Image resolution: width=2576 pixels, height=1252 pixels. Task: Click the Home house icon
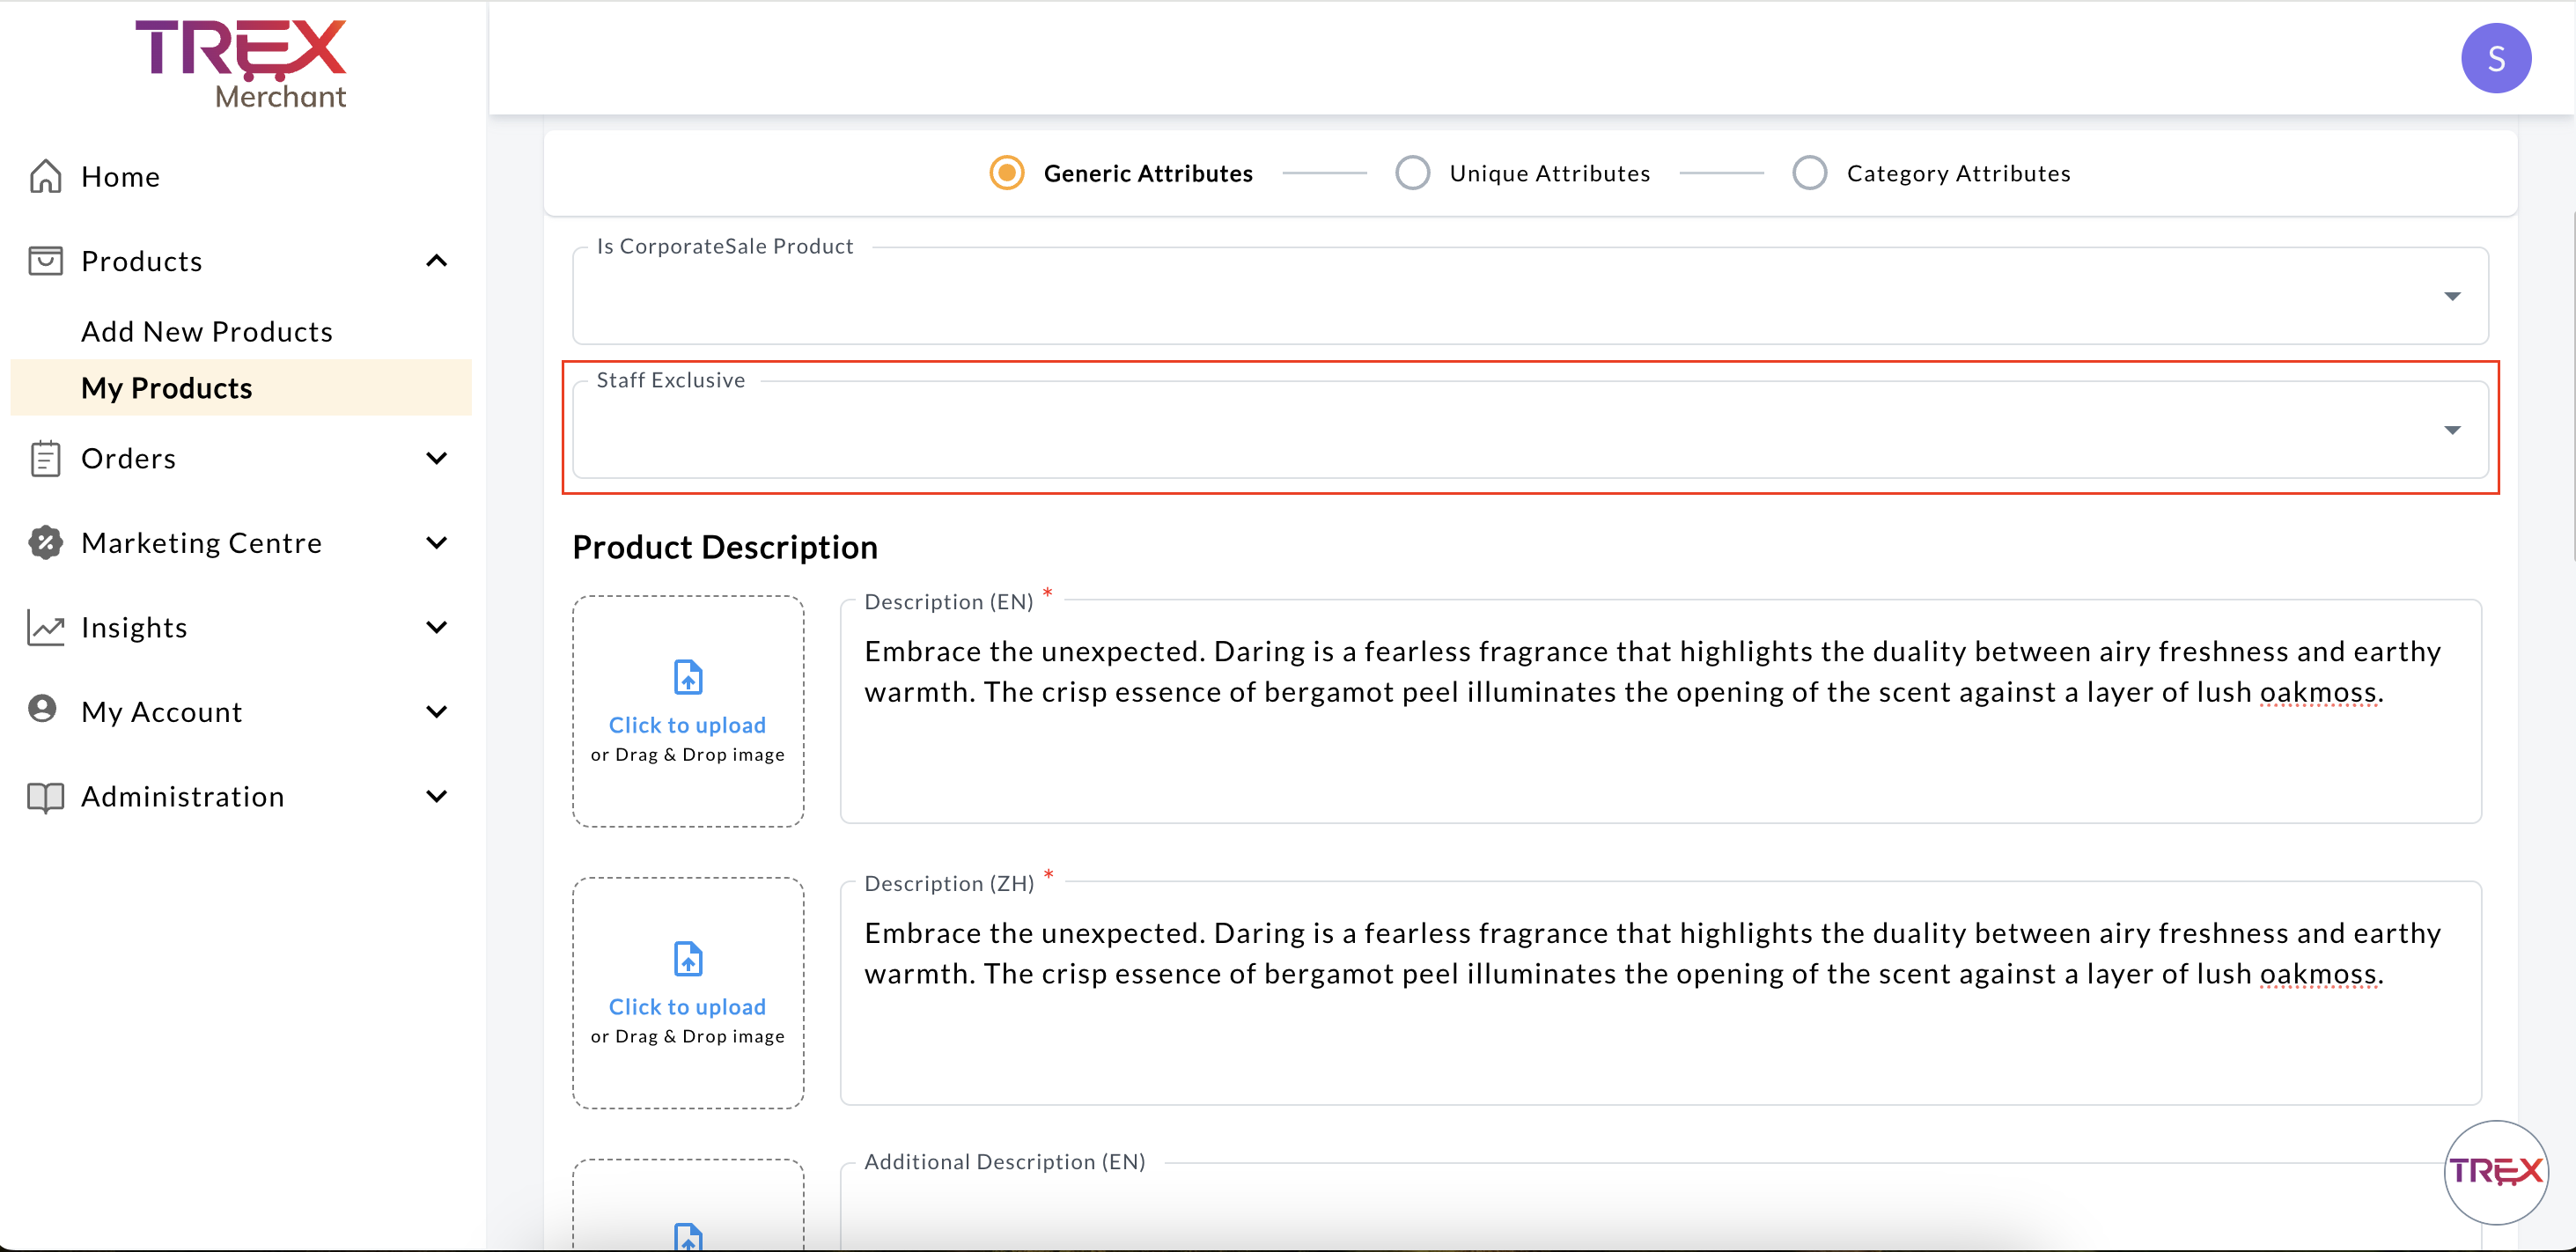coord(46,176)
